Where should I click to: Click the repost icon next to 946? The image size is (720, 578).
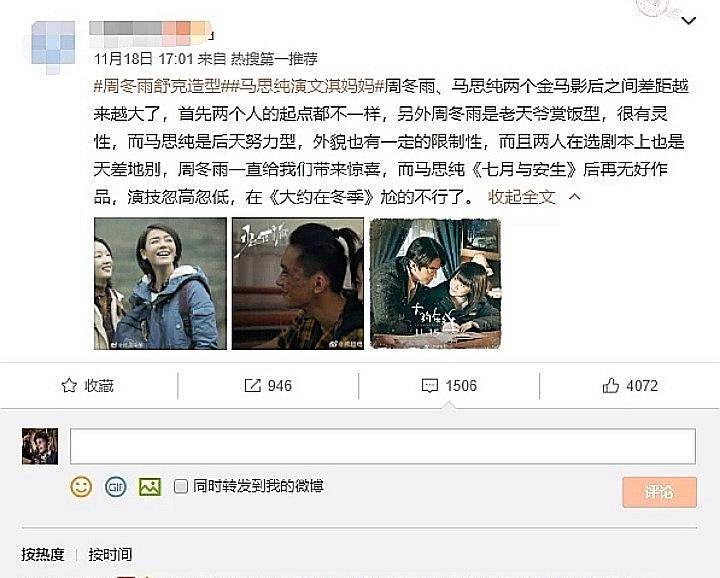(x=253, y=385)
